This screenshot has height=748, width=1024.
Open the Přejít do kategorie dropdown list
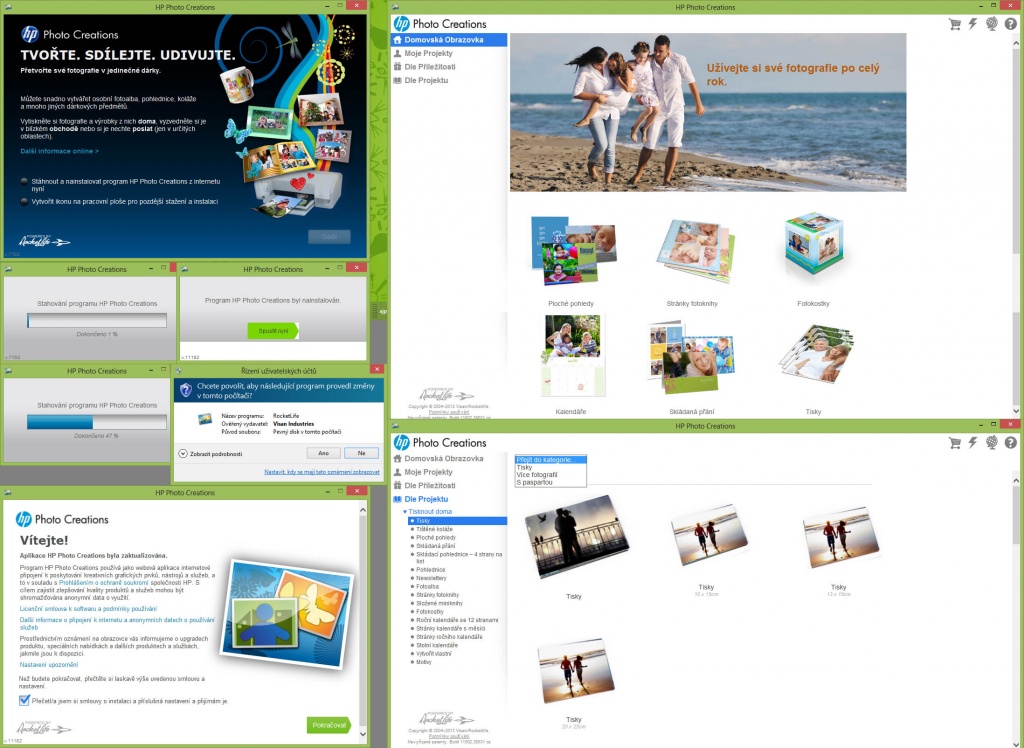(x=551, y=460)
